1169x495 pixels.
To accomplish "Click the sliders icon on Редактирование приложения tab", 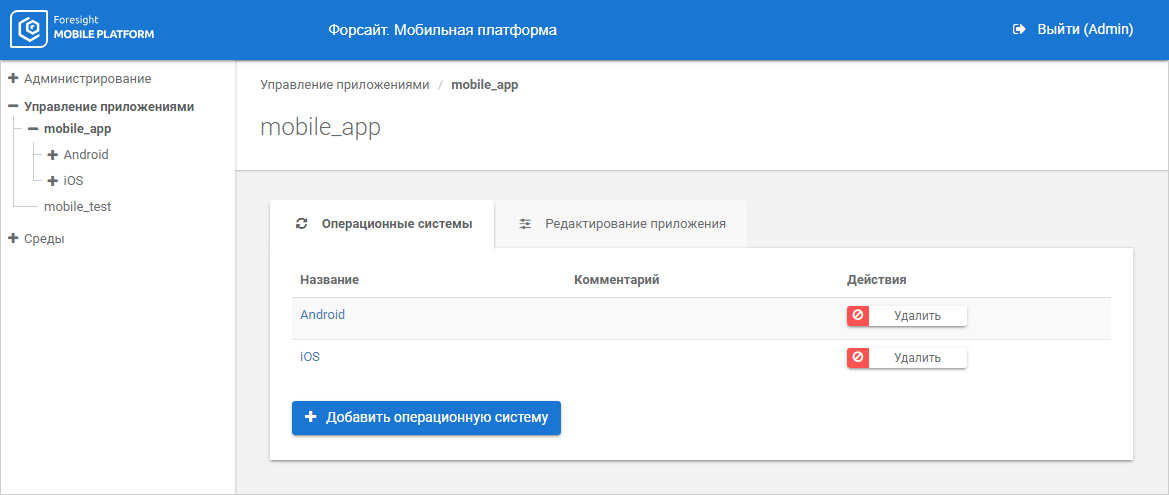I will (x=525, y=224).
